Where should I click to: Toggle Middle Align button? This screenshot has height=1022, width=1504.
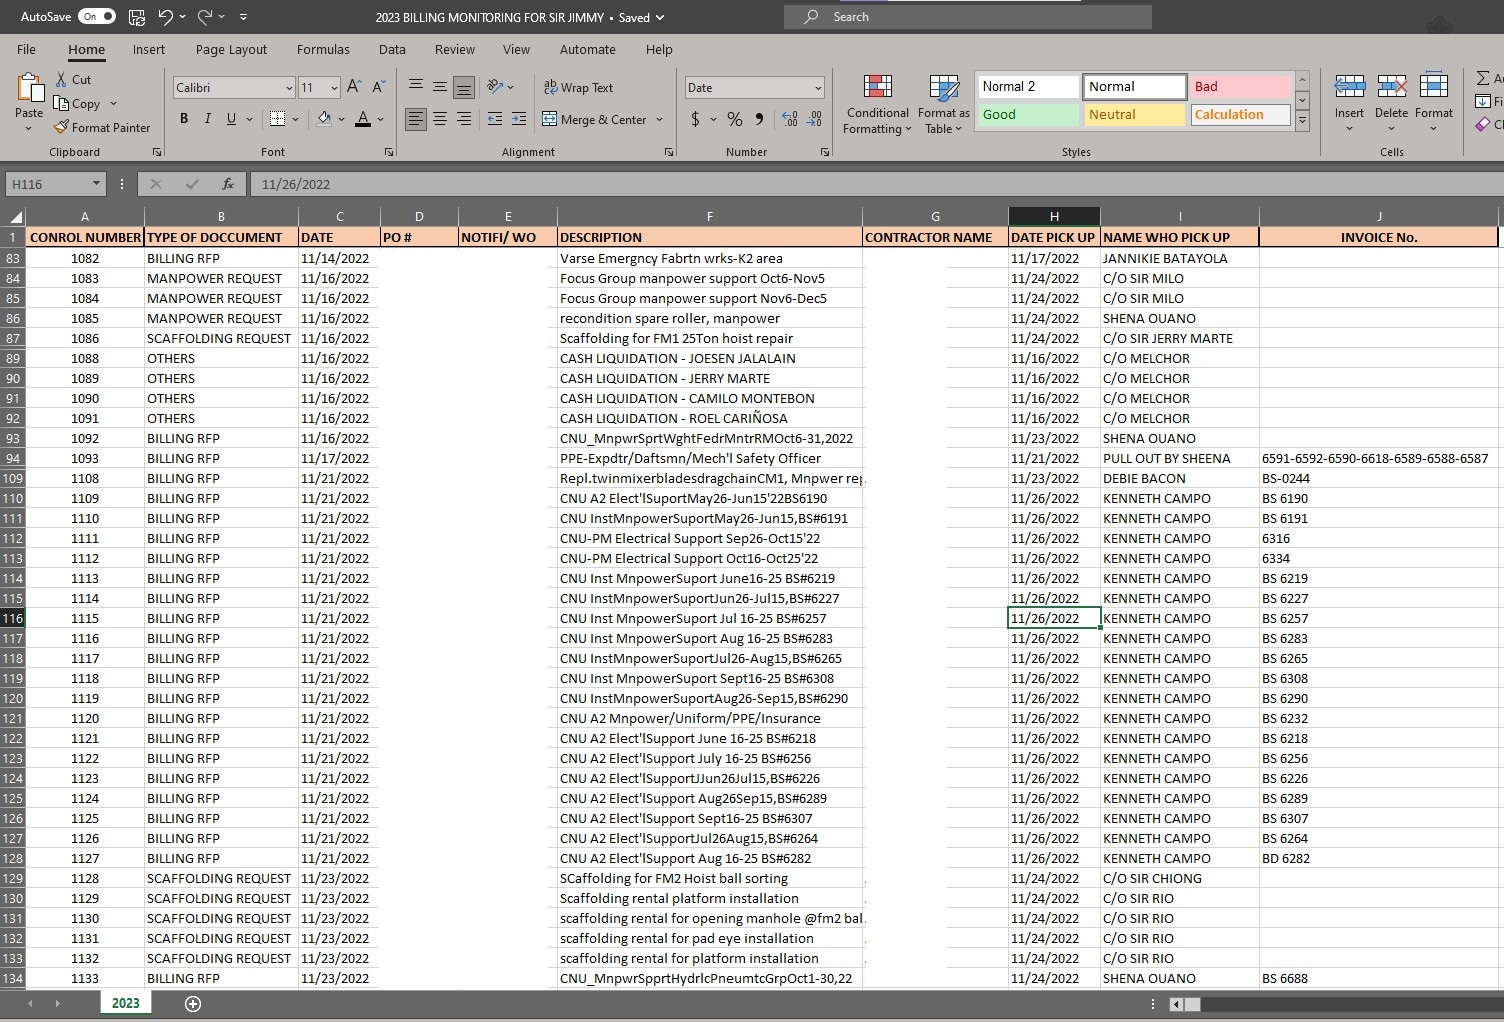coord(440,87)
